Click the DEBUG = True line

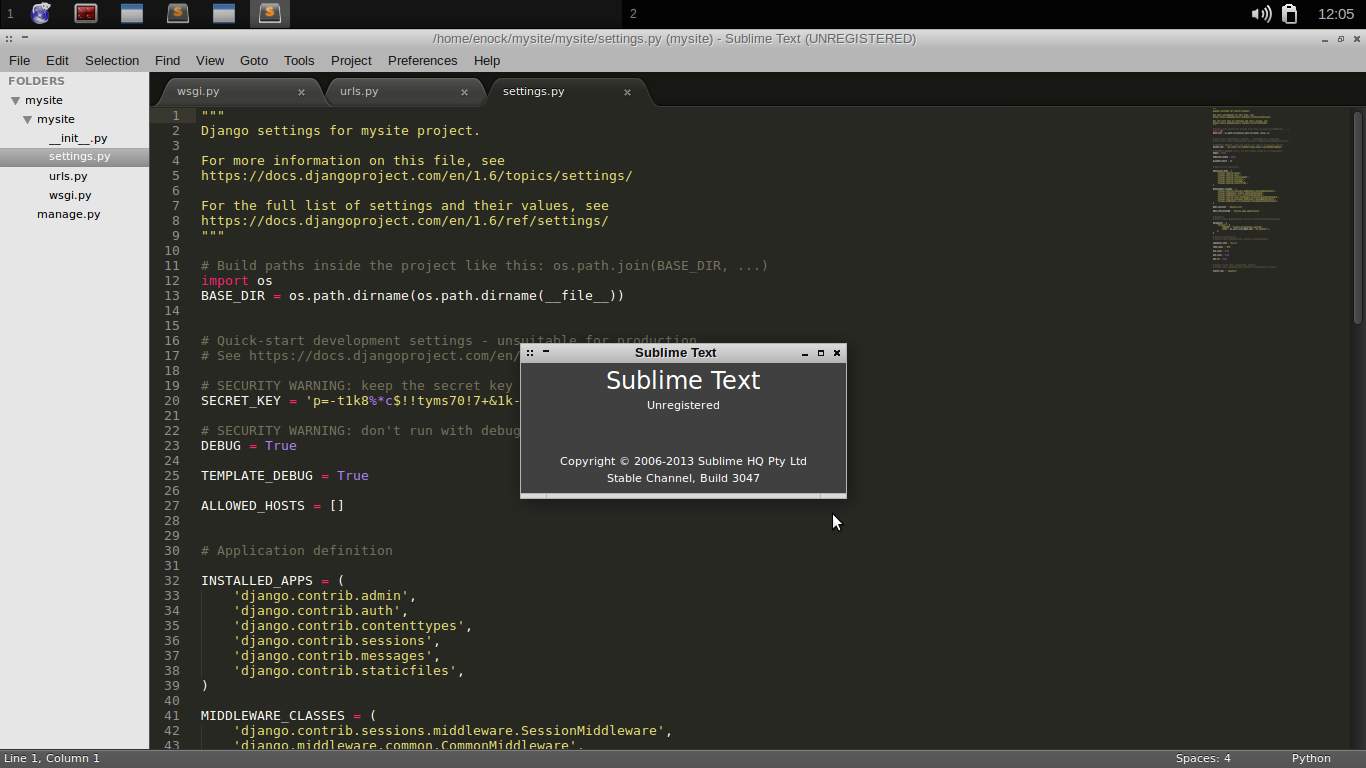(248, 446)
